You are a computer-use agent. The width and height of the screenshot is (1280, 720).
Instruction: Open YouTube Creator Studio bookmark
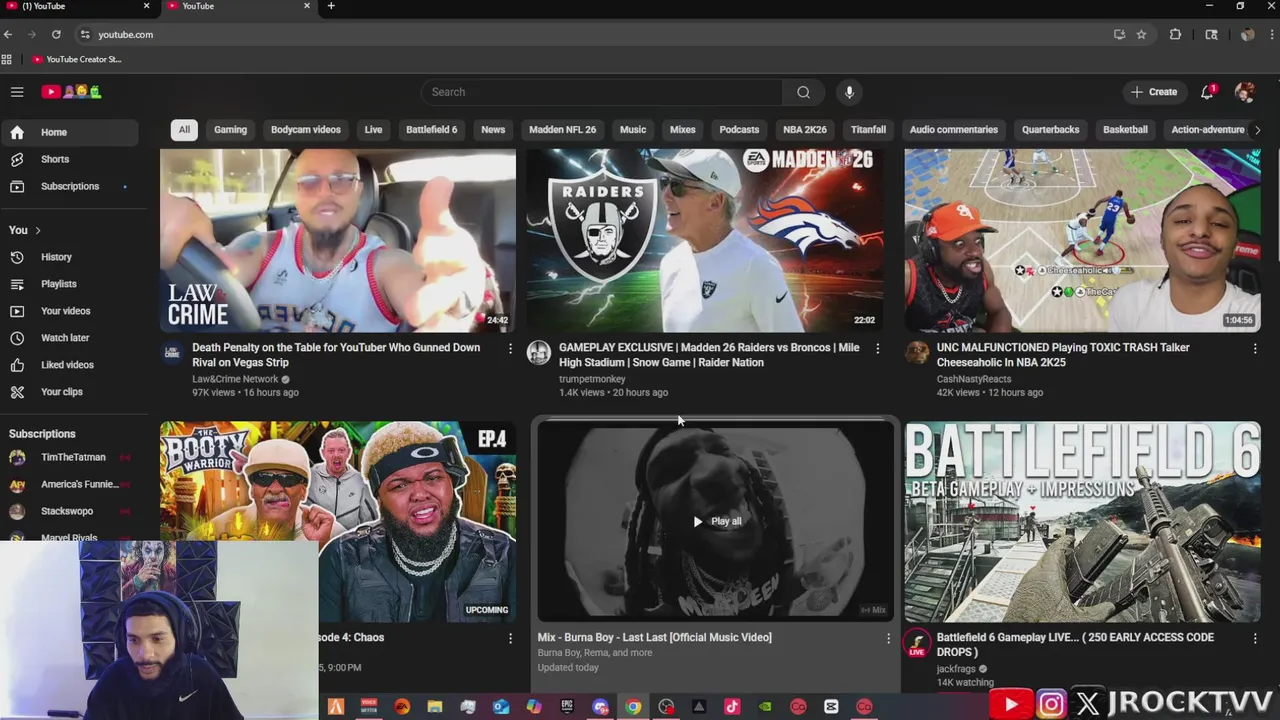pos(77,59)
